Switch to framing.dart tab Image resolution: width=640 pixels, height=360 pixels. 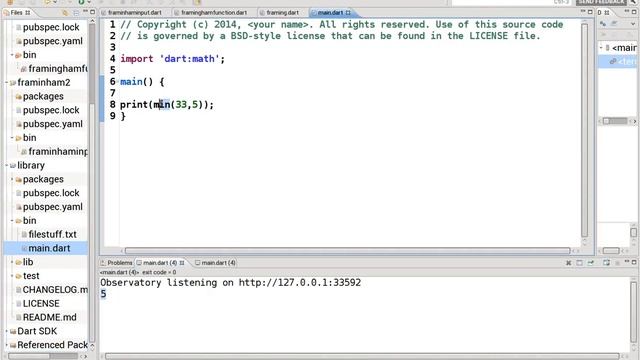280,13
